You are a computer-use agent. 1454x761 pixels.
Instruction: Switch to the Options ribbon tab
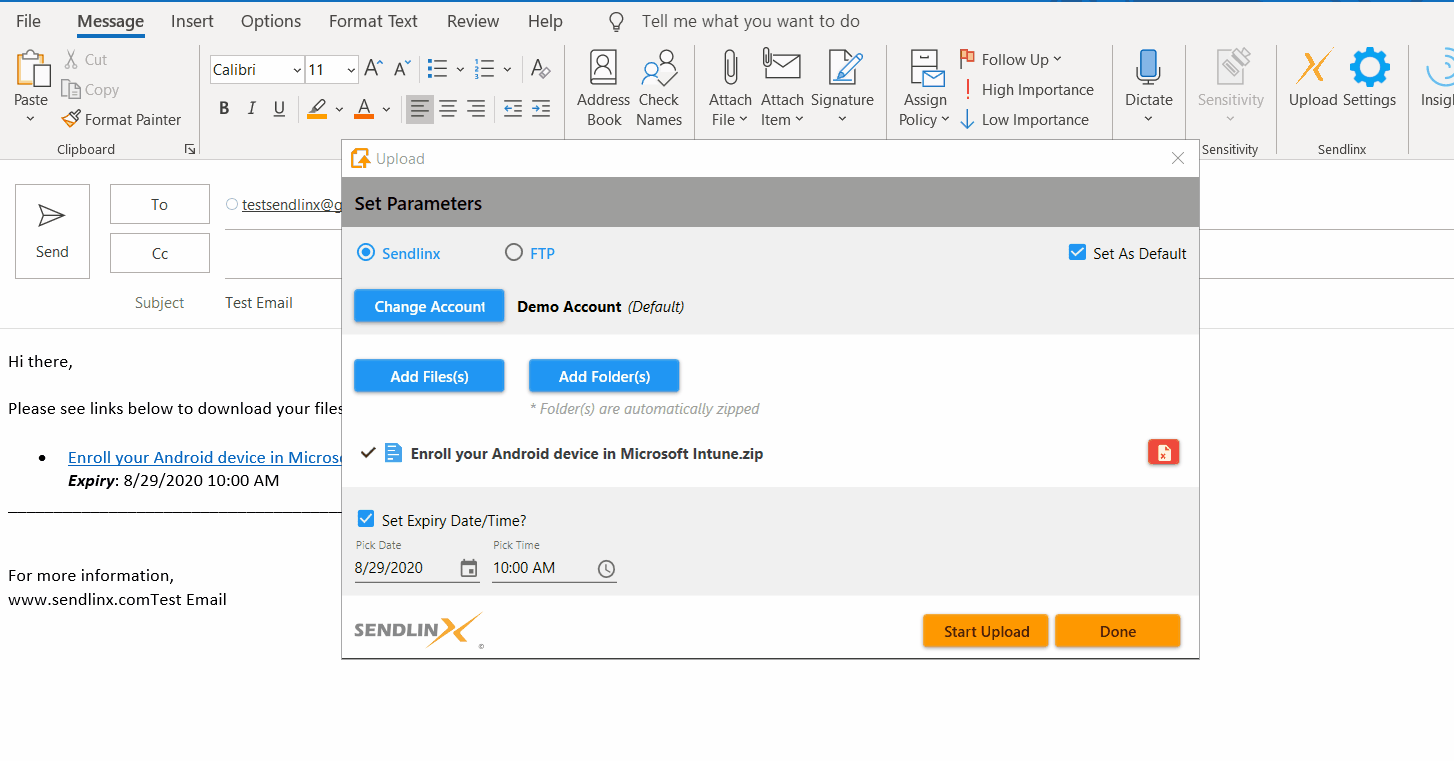[x=271, y=21]
